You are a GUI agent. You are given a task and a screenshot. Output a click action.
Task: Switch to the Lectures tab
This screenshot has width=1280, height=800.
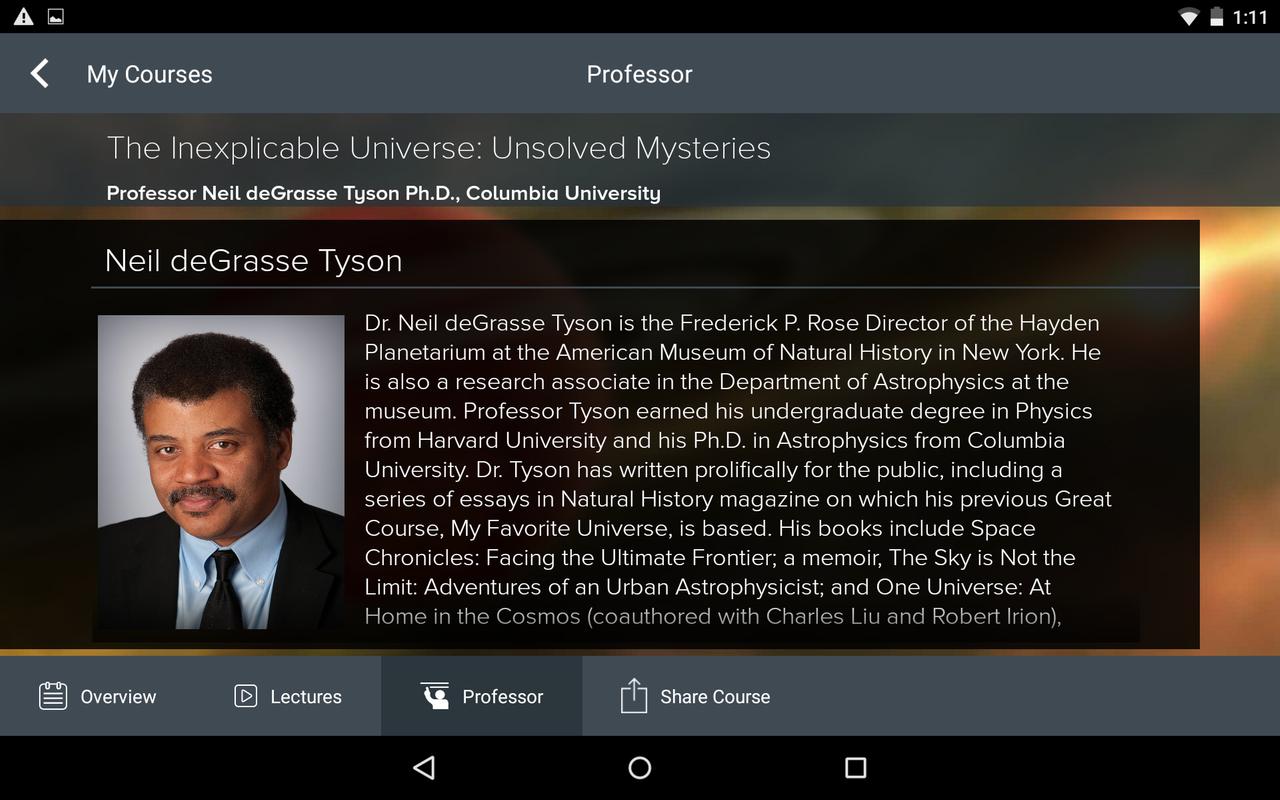tap(287, 696)
